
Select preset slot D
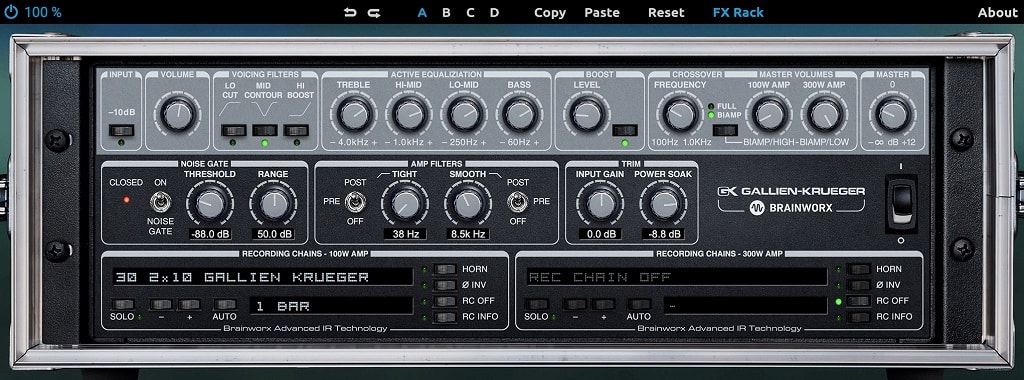[x=494, y=12]
